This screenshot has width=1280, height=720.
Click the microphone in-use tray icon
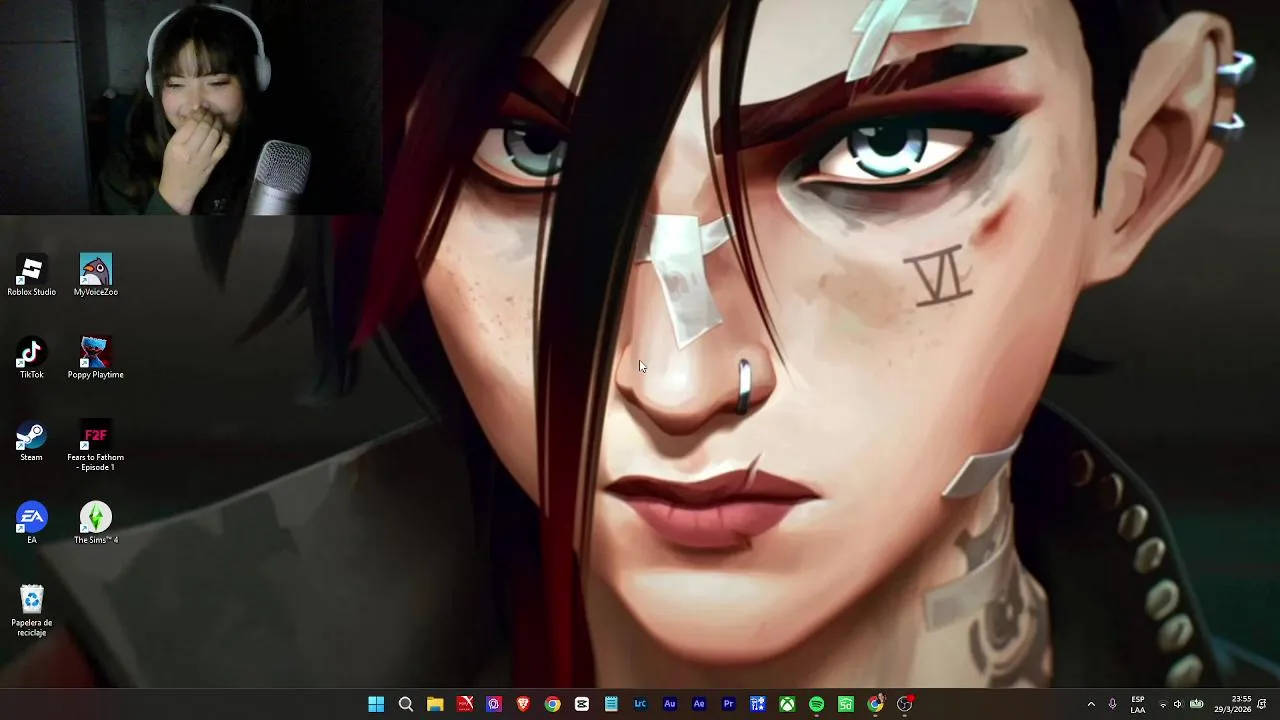click(1112, 704)
